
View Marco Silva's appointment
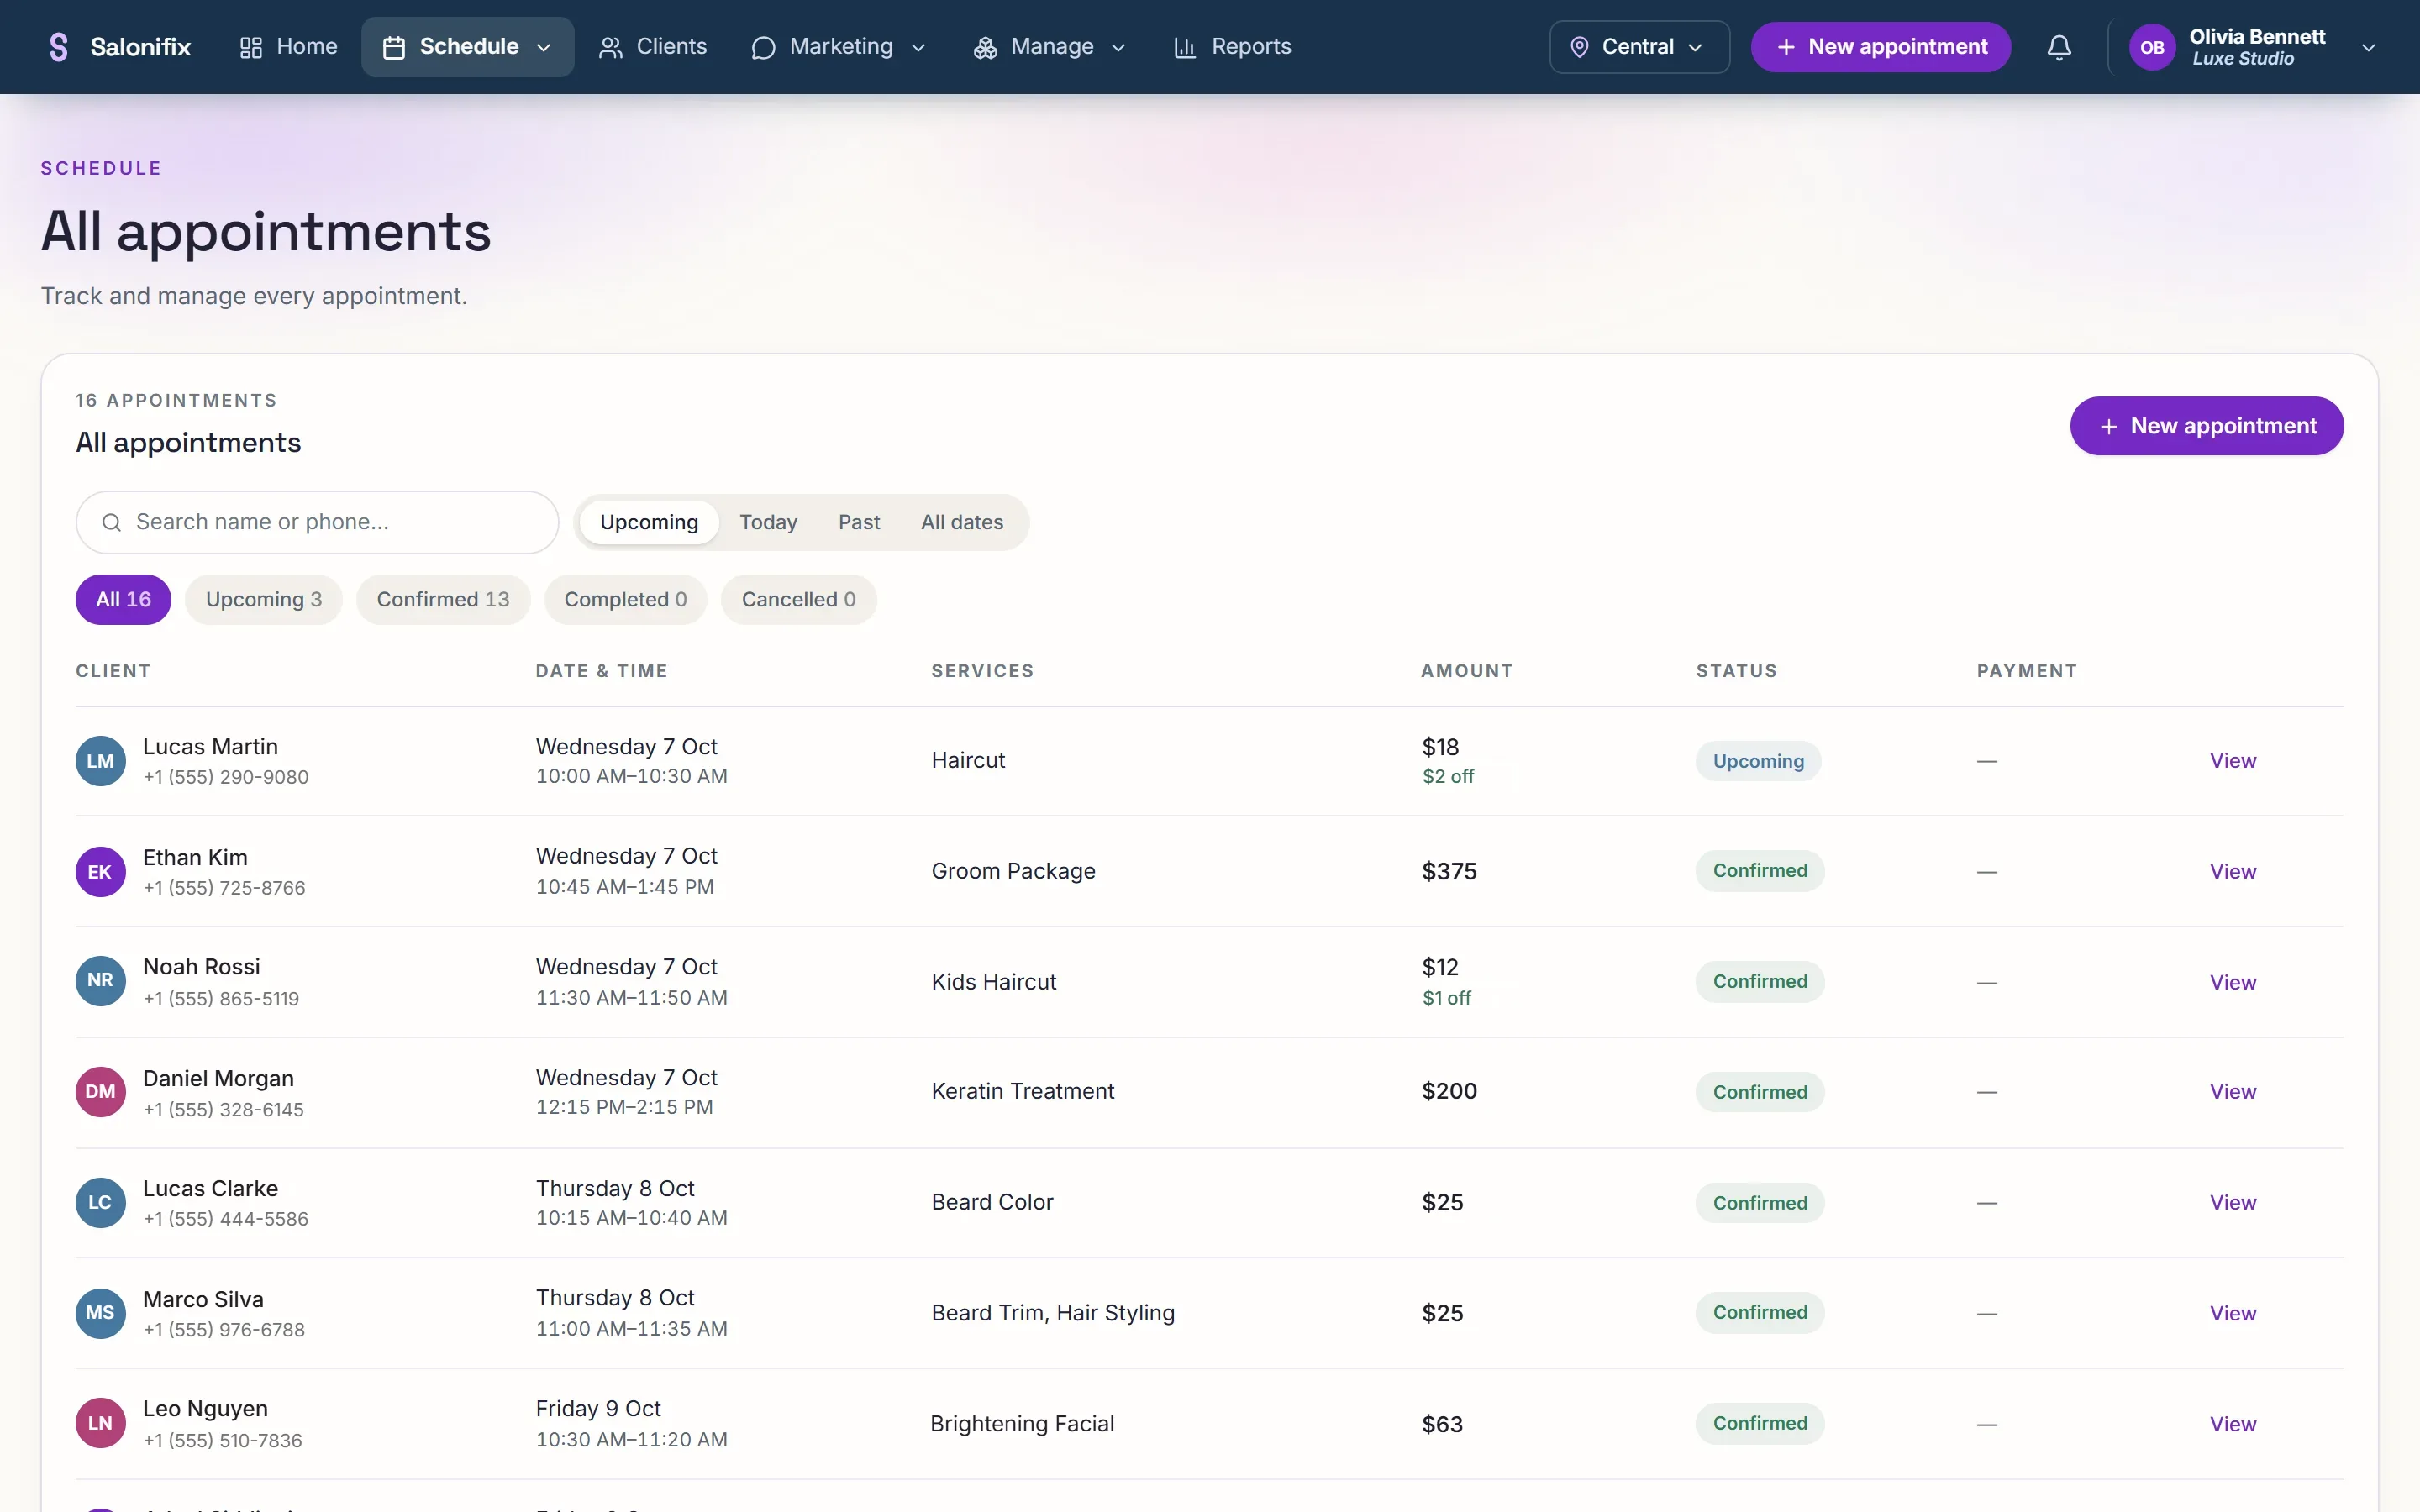2232,1313
